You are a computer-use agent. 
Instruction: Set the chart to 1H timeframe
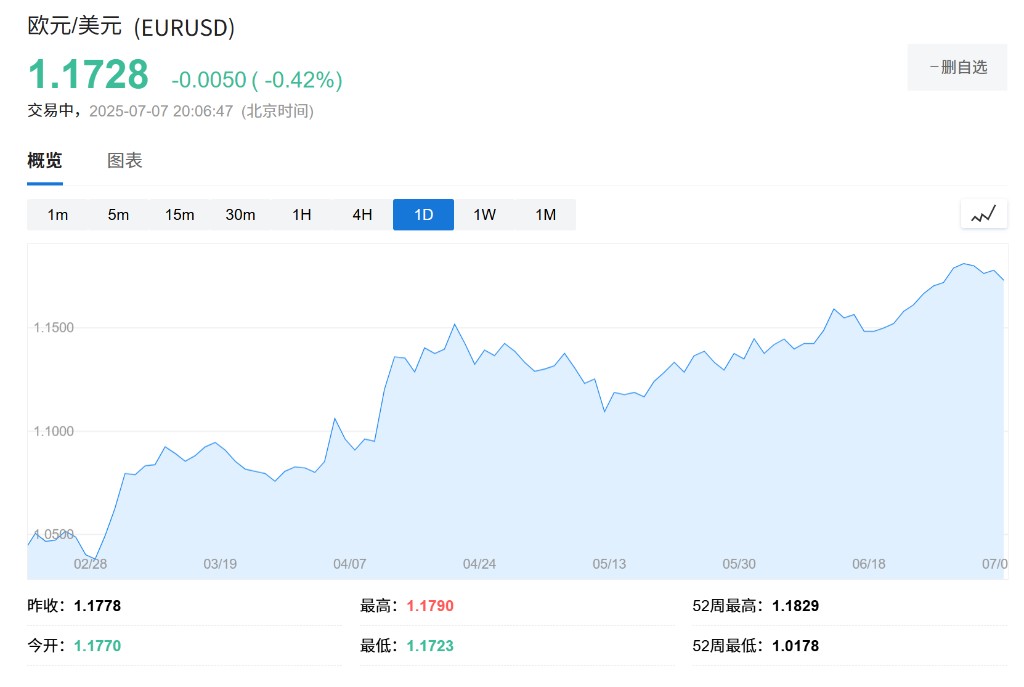pos(301,215)
